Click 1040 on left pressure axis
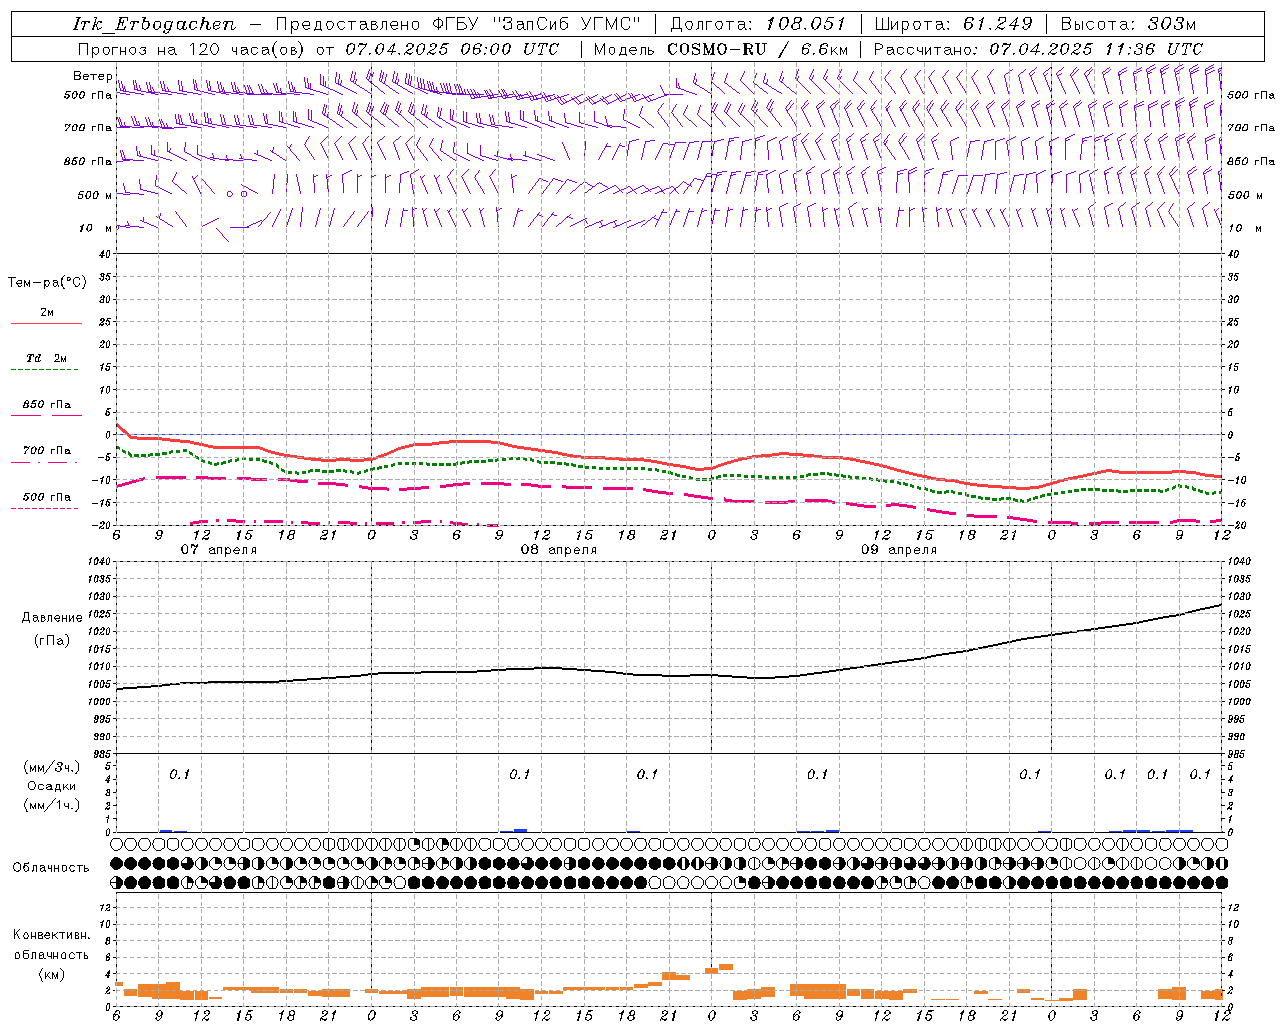 pos(97,562)
